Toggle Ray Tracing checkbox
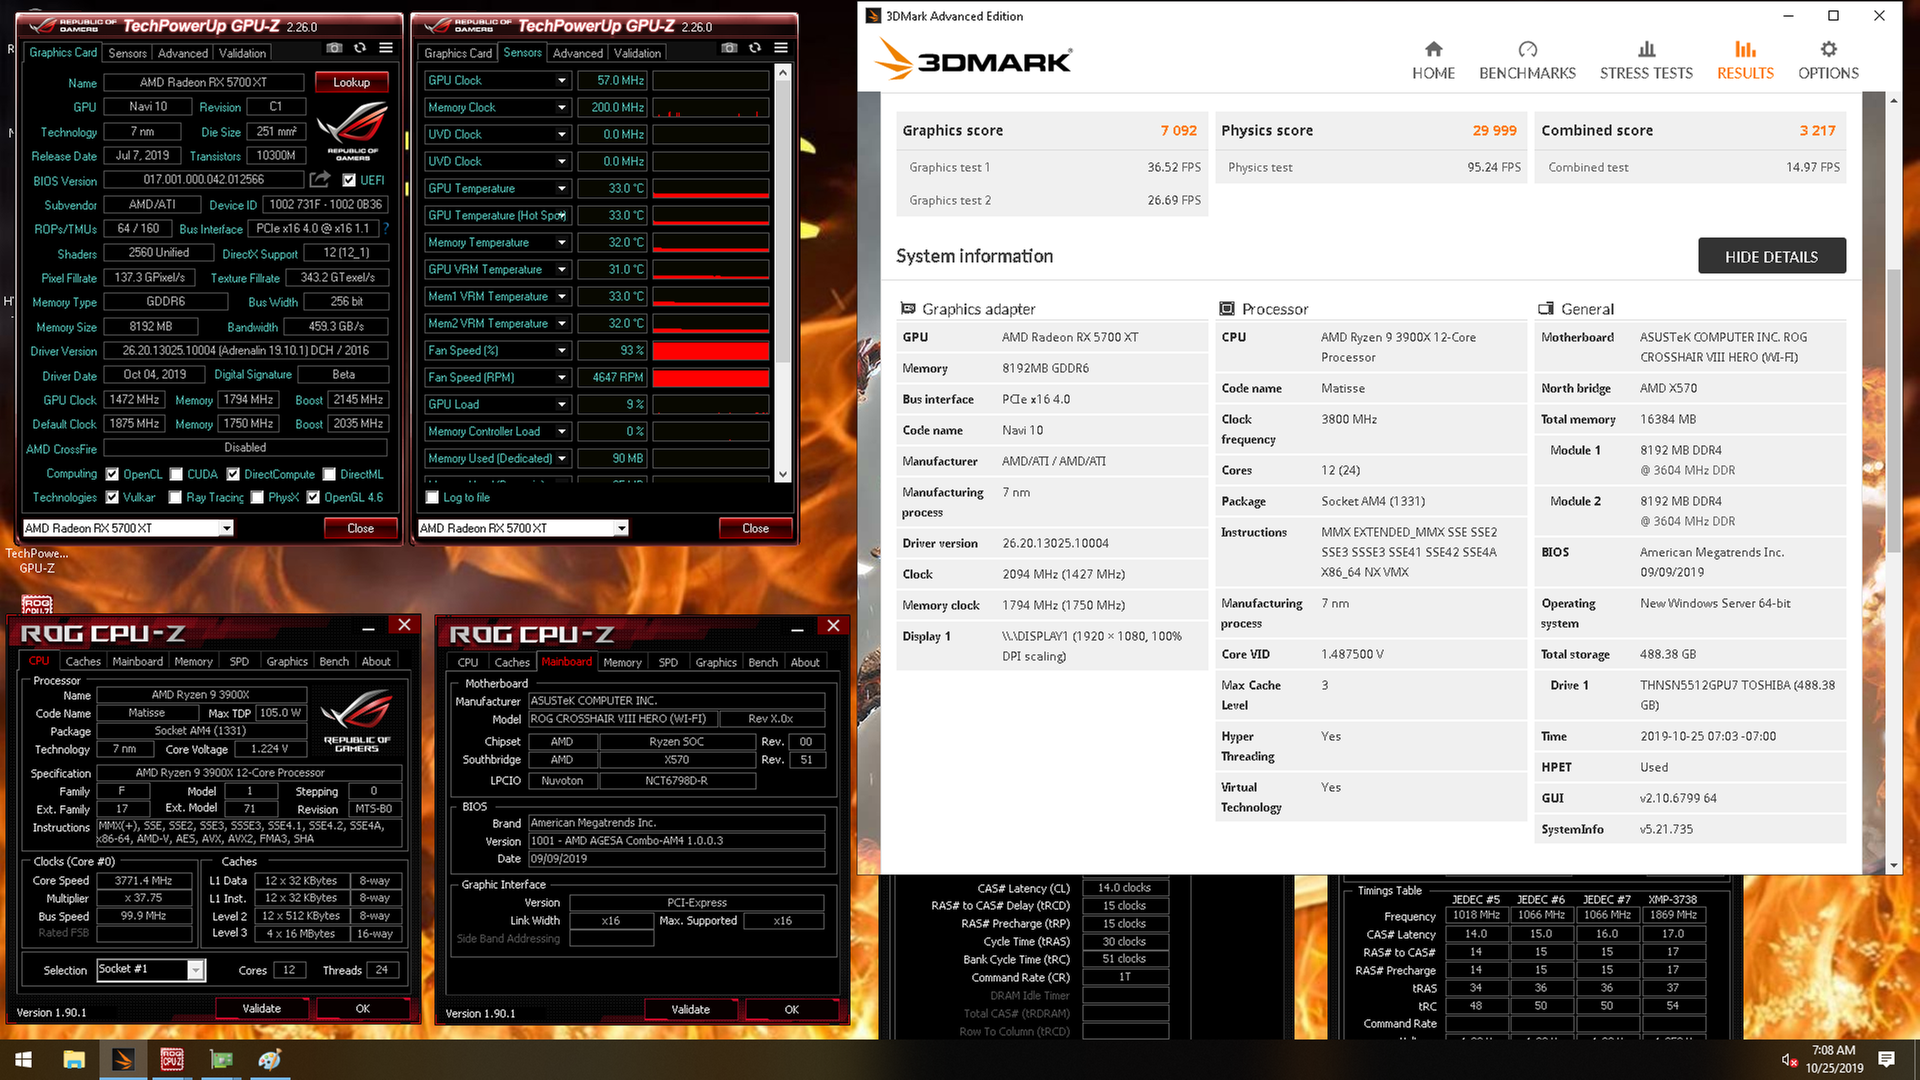Screen dimensions: 1920x1080 point(175,497)
